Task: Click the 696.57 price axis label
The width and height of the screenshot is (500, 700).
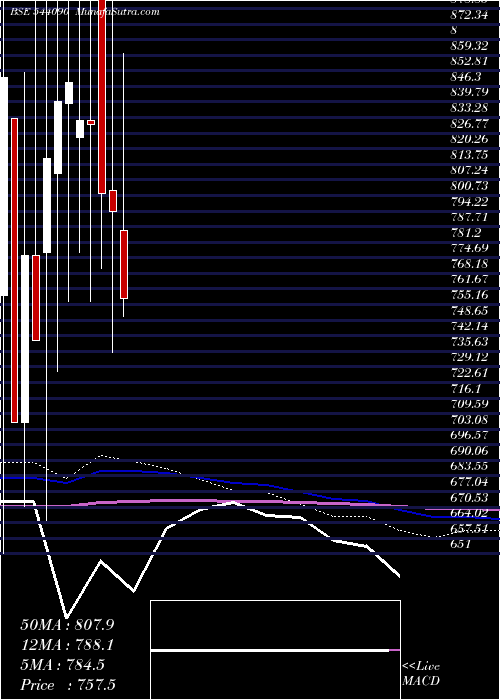Action: point(468,435)
